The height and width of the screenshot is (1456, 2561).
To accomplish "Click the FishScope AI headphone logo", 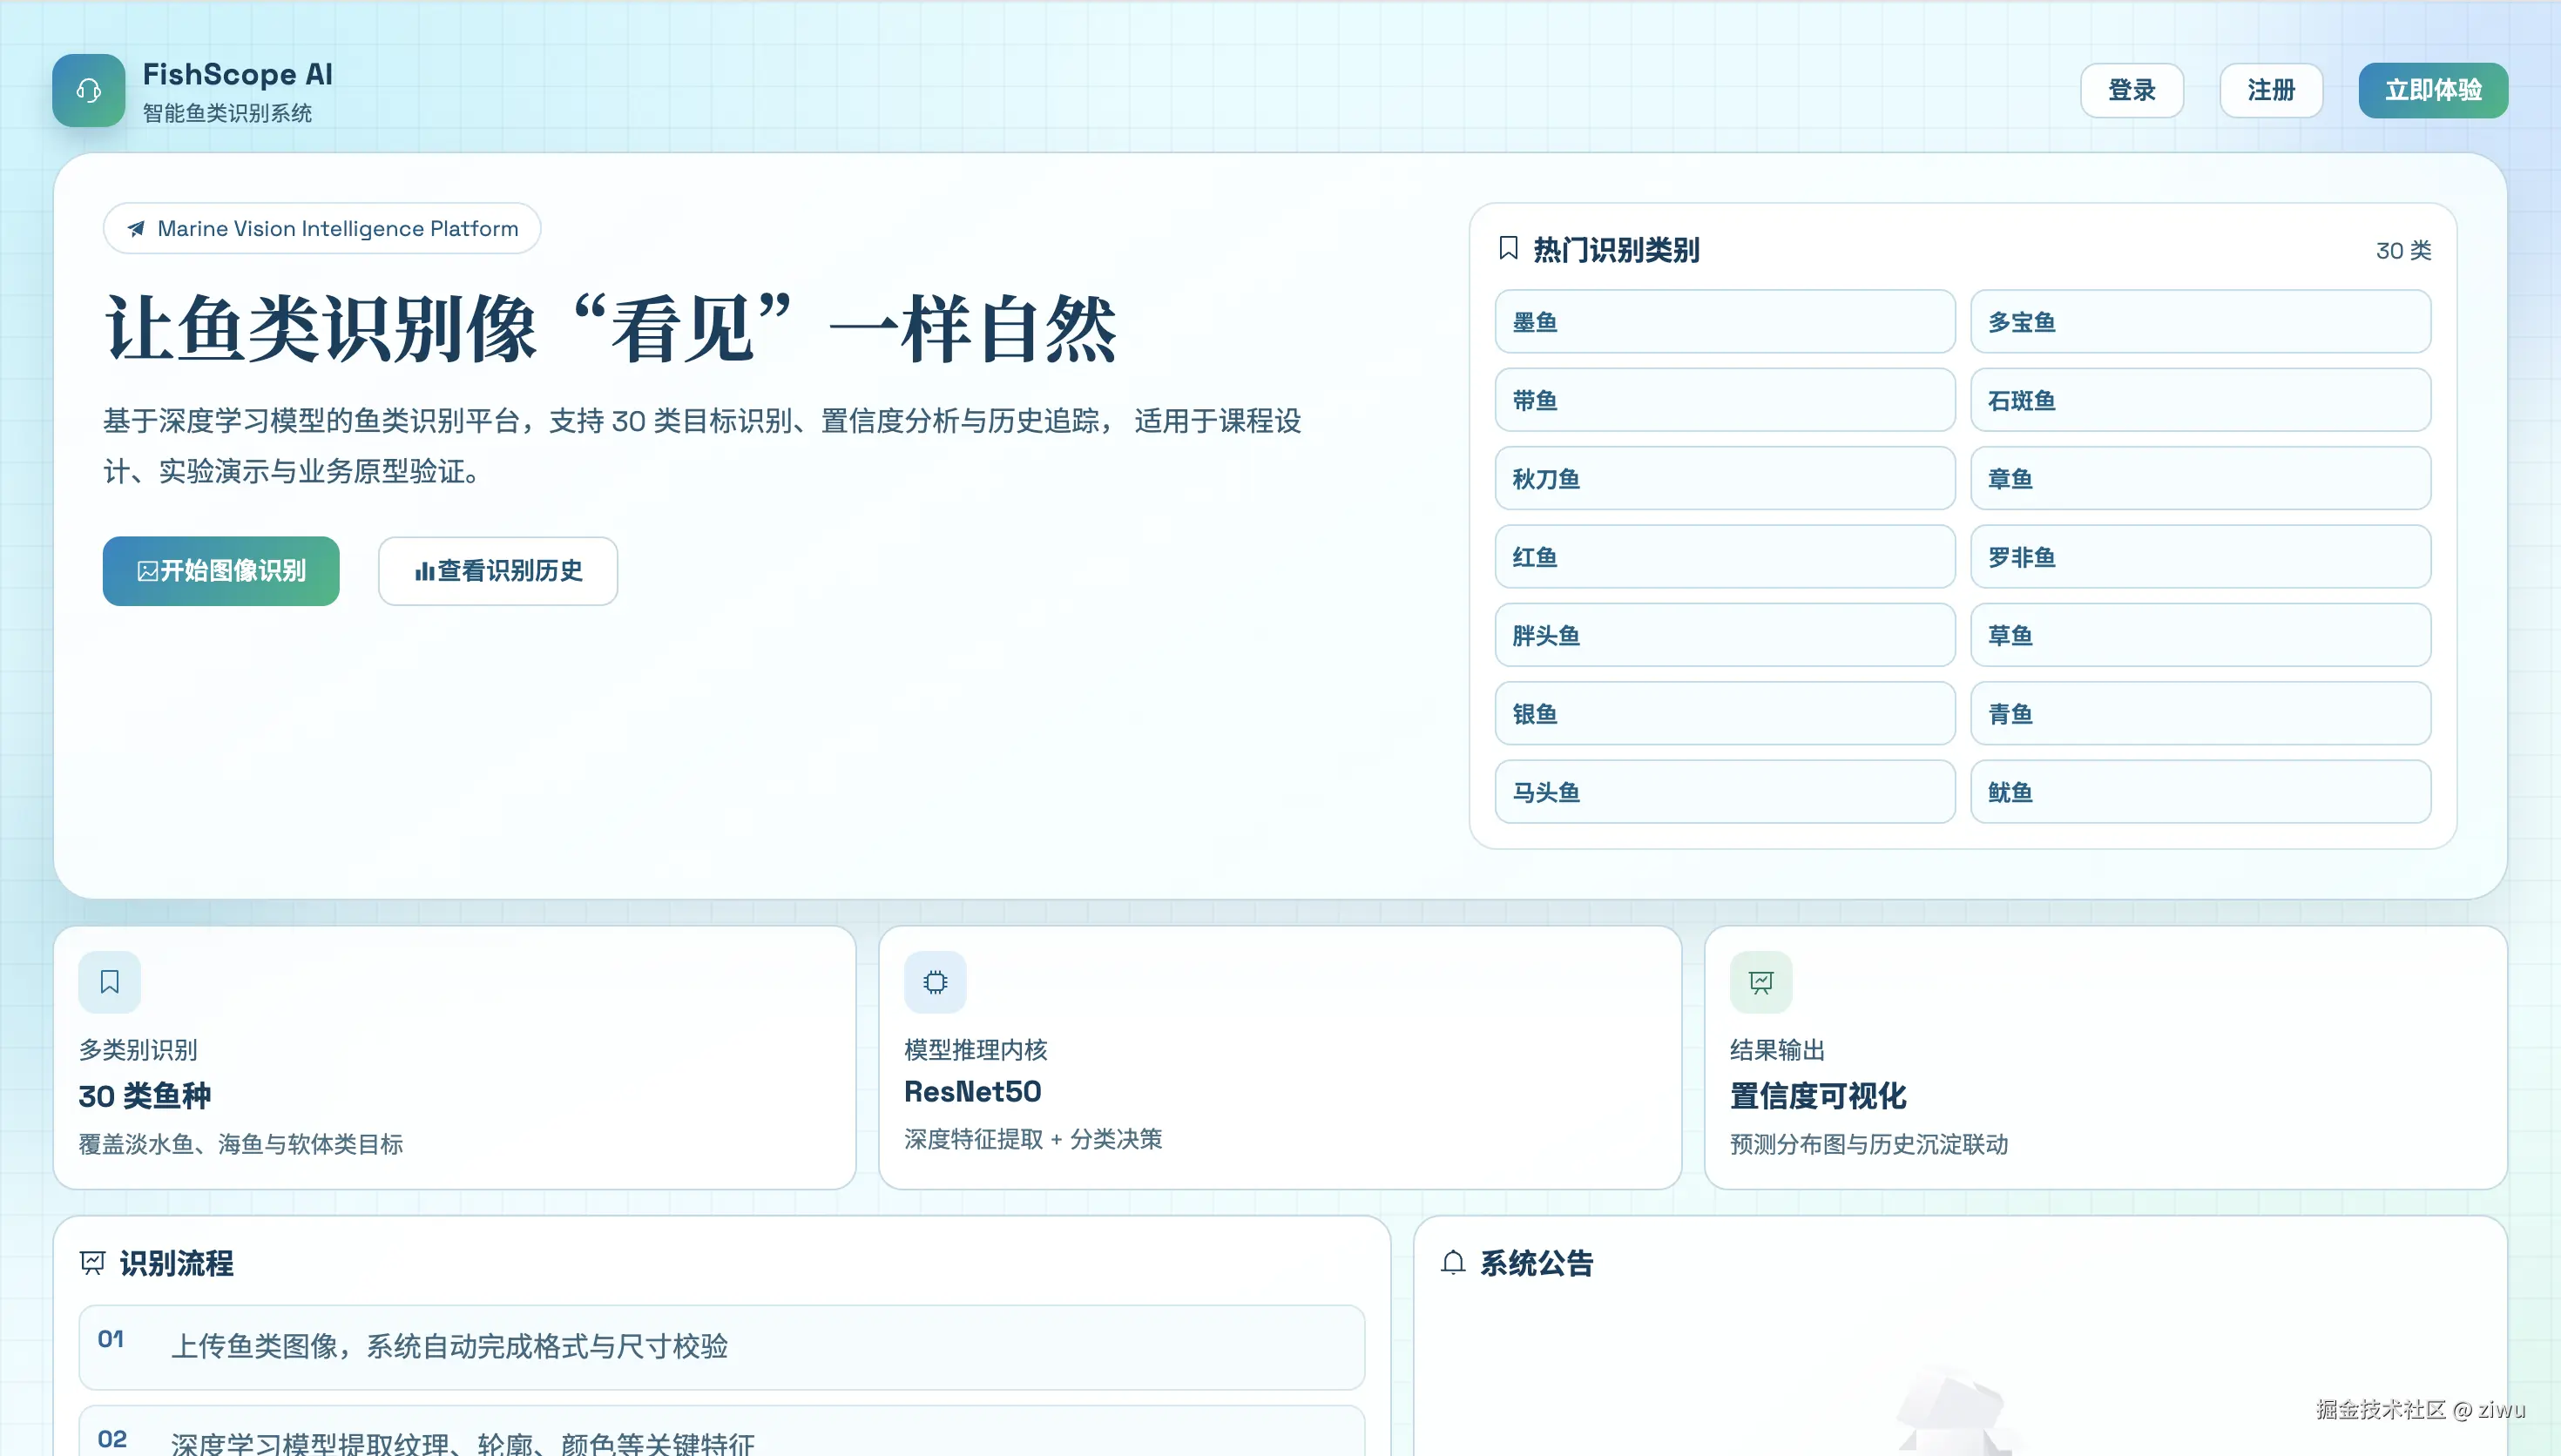I will click(88, 90).
